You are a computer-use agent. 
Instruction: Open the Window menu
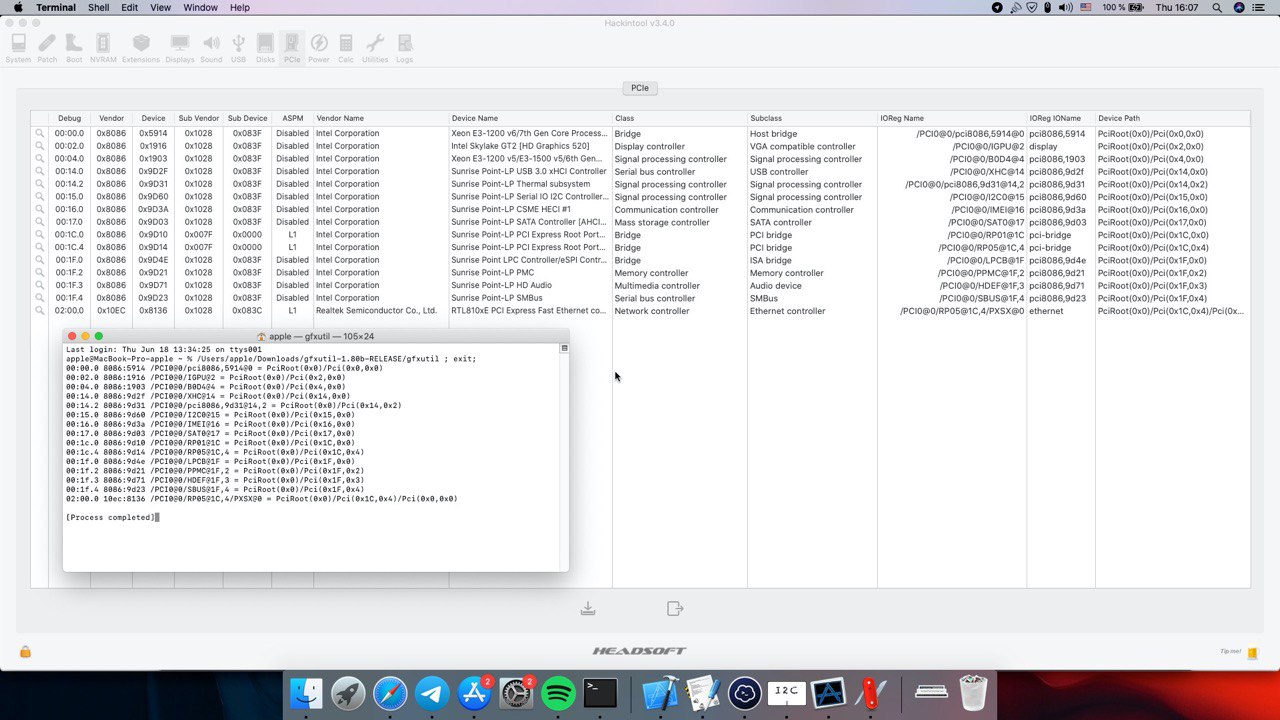201,7
